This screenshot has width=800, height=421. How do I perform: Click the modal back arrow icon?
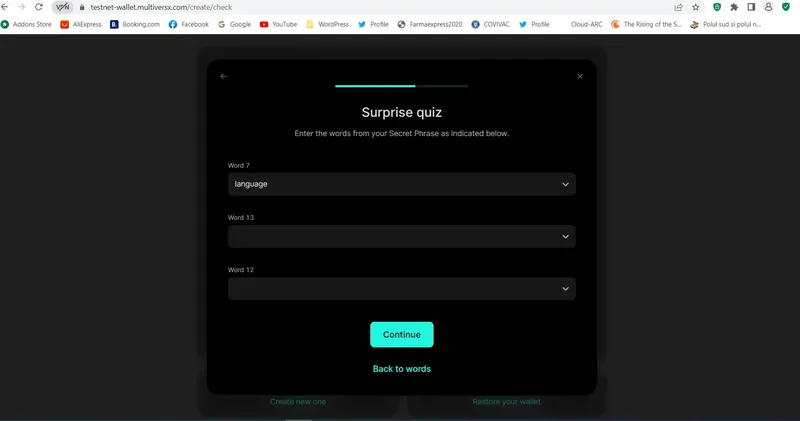pyautogui.click(x=223, y=77)
